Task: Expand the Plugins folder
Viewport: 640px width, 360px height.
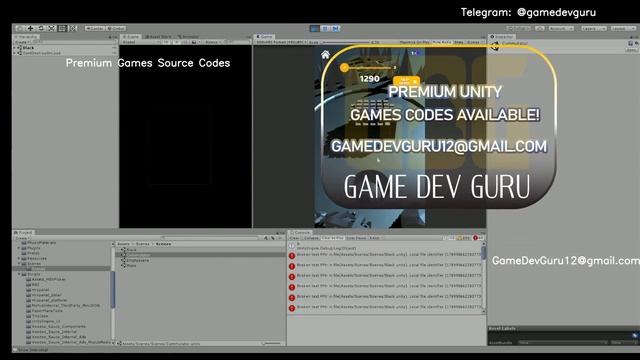Action: (19, 248)
